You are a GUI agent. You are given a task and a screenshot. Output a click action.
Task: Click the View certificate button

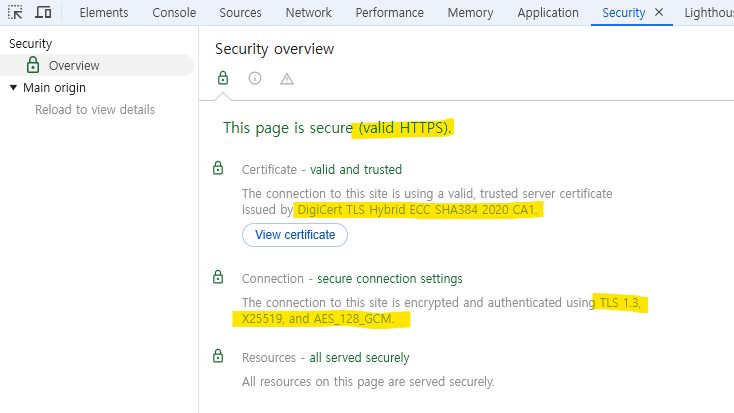pyautogui.click(x=295, y=235)
